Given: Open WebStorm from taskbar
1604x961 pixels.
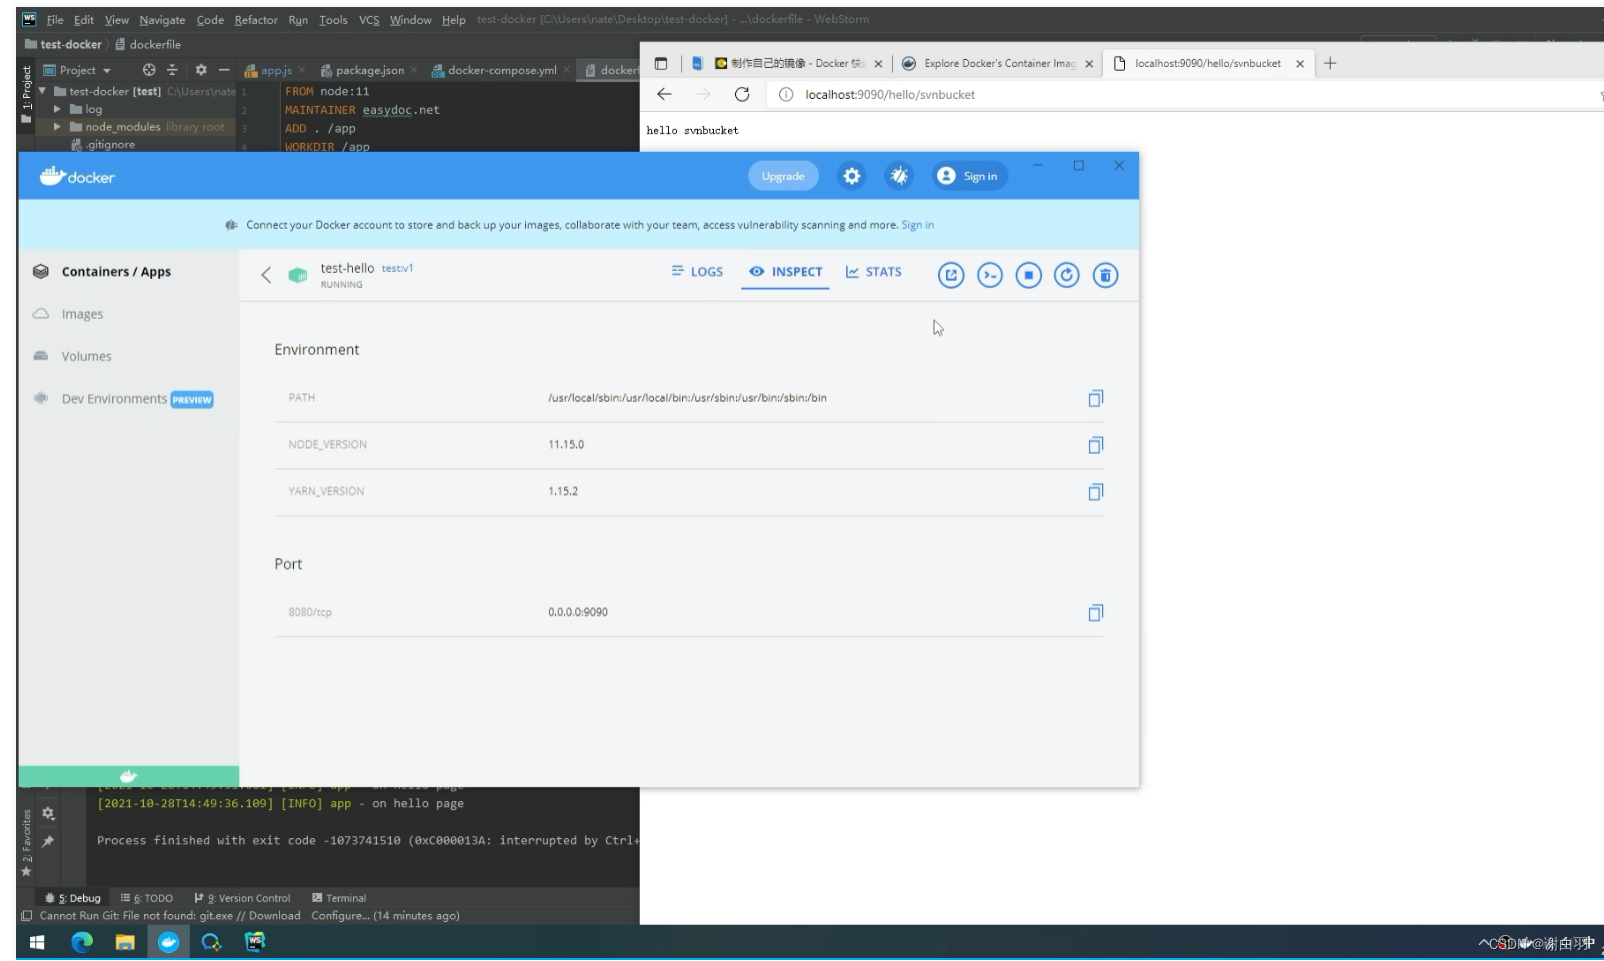Looking at the screenshot, I should pyautogui.click(x=255, y=942).
